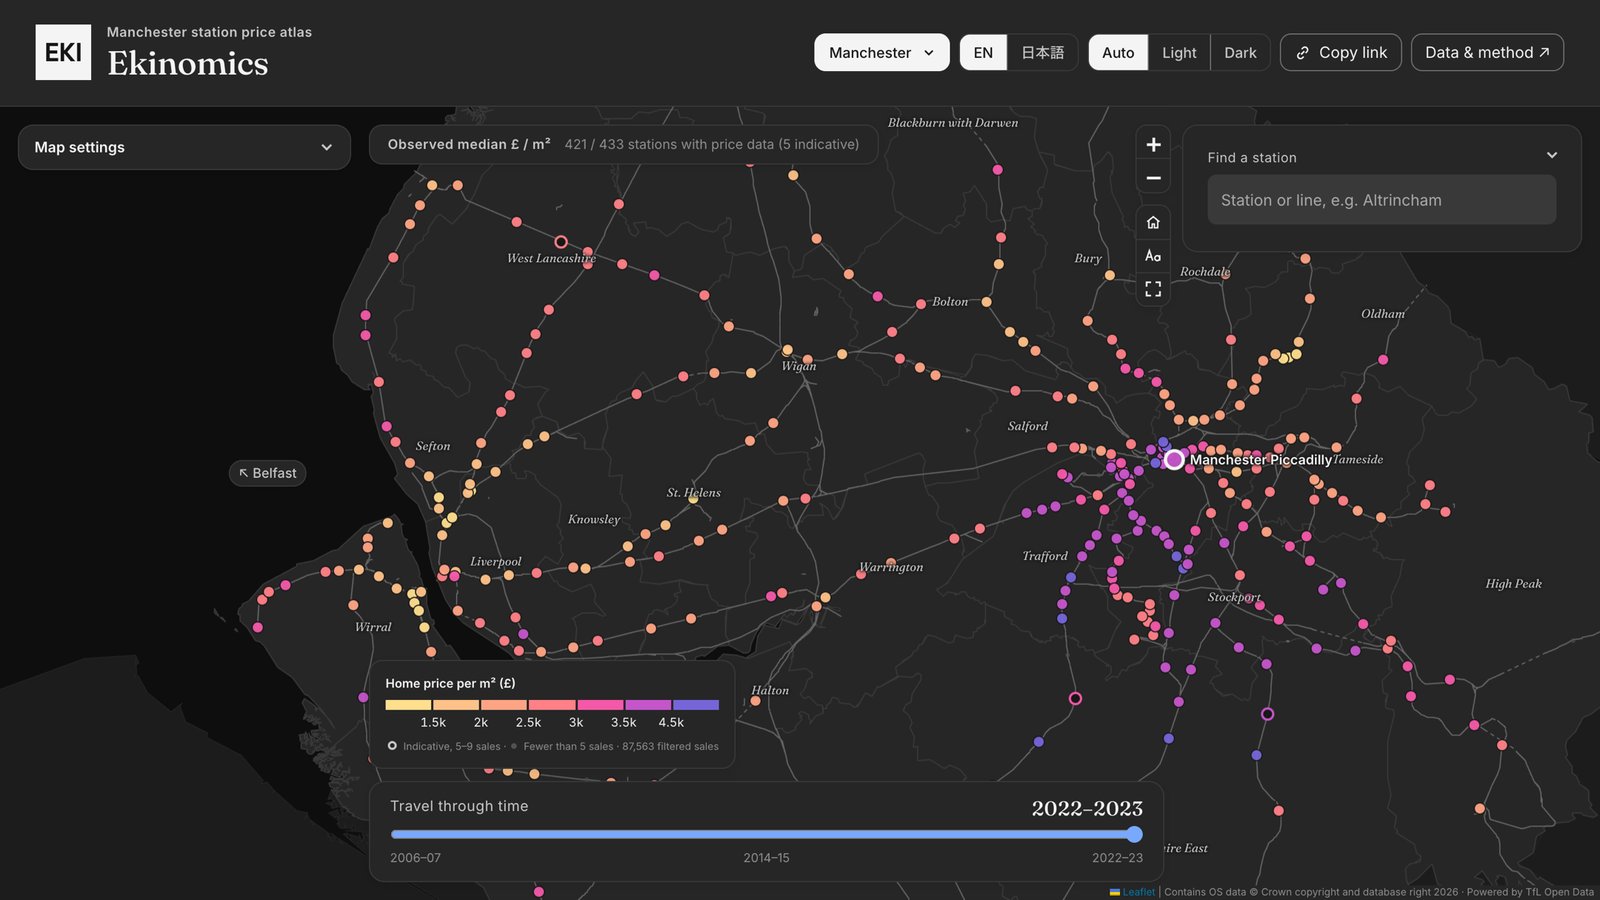This screenshot has width=1600, height=900.
Task: Open the Leaflet attribution link
Action: 1138,892
